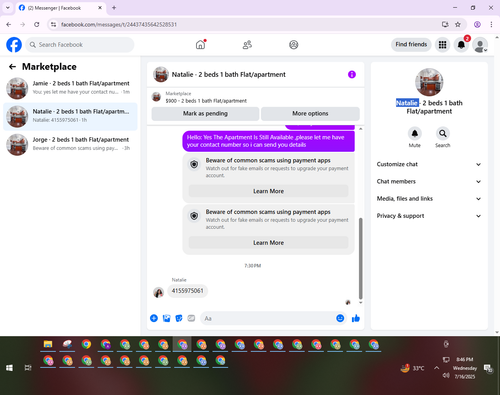This screenshot has width=500, height=395.
Task: Expand Chat members section
Action: pos(429,182)
